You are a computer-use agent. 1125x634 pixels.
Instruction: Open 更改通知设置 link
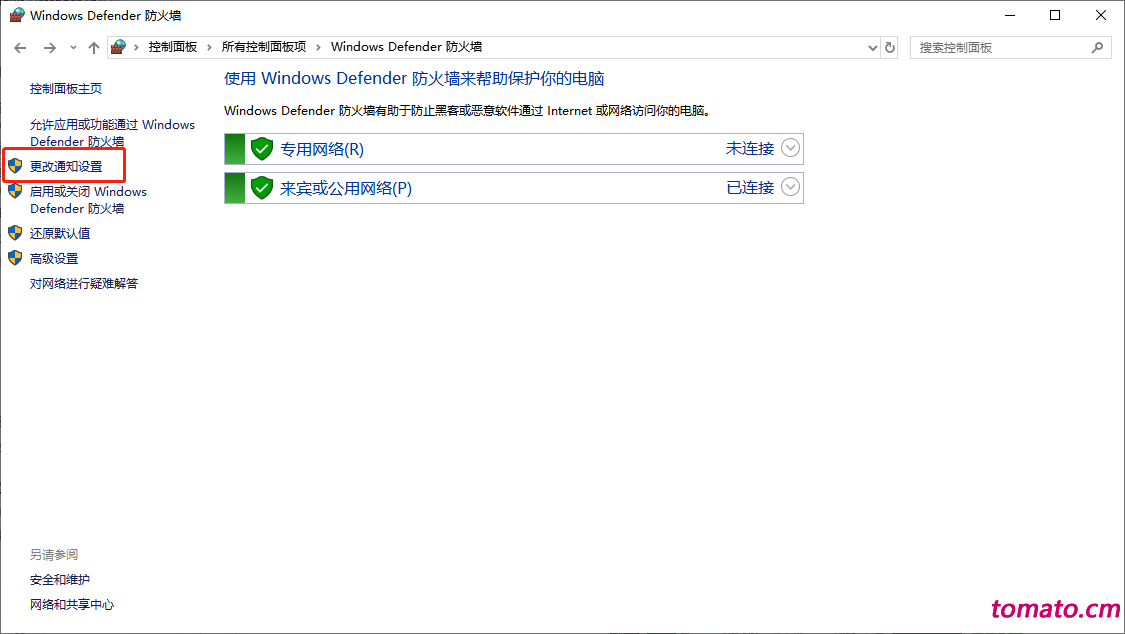[x=66, y=166]
